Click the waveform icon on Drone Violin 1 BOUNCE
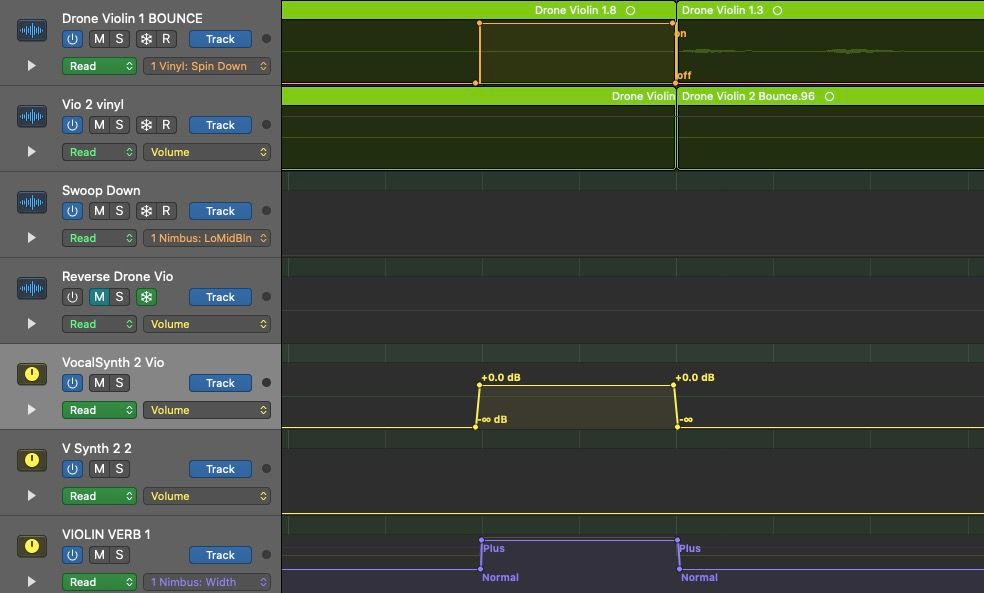Viewport: 984px width, 593px height. tap(31, 30)
